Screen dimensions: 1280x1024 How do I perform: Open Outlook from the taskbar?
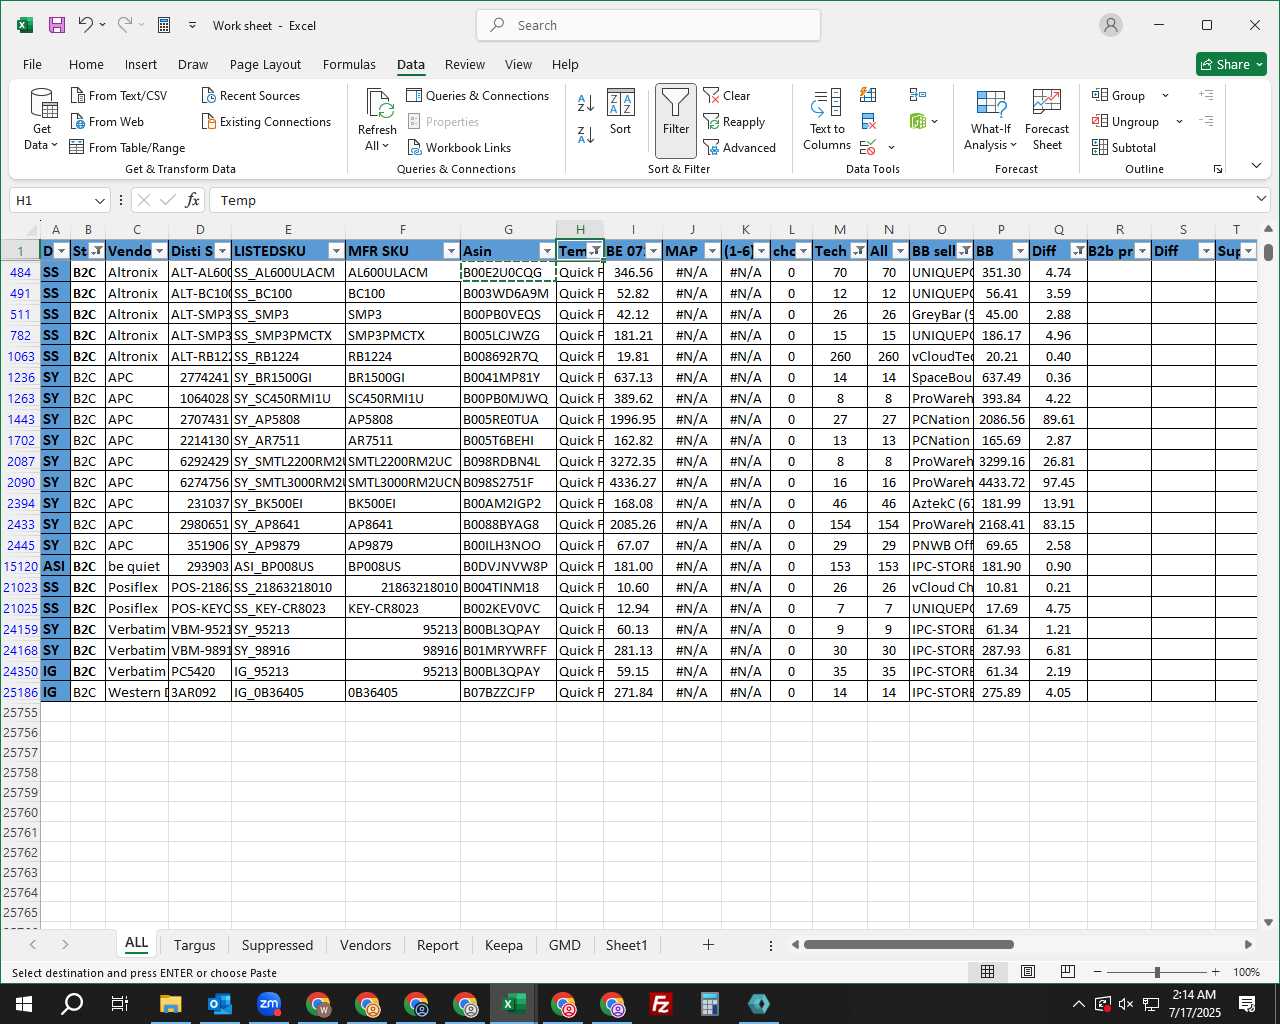[x=220, y=1004]
